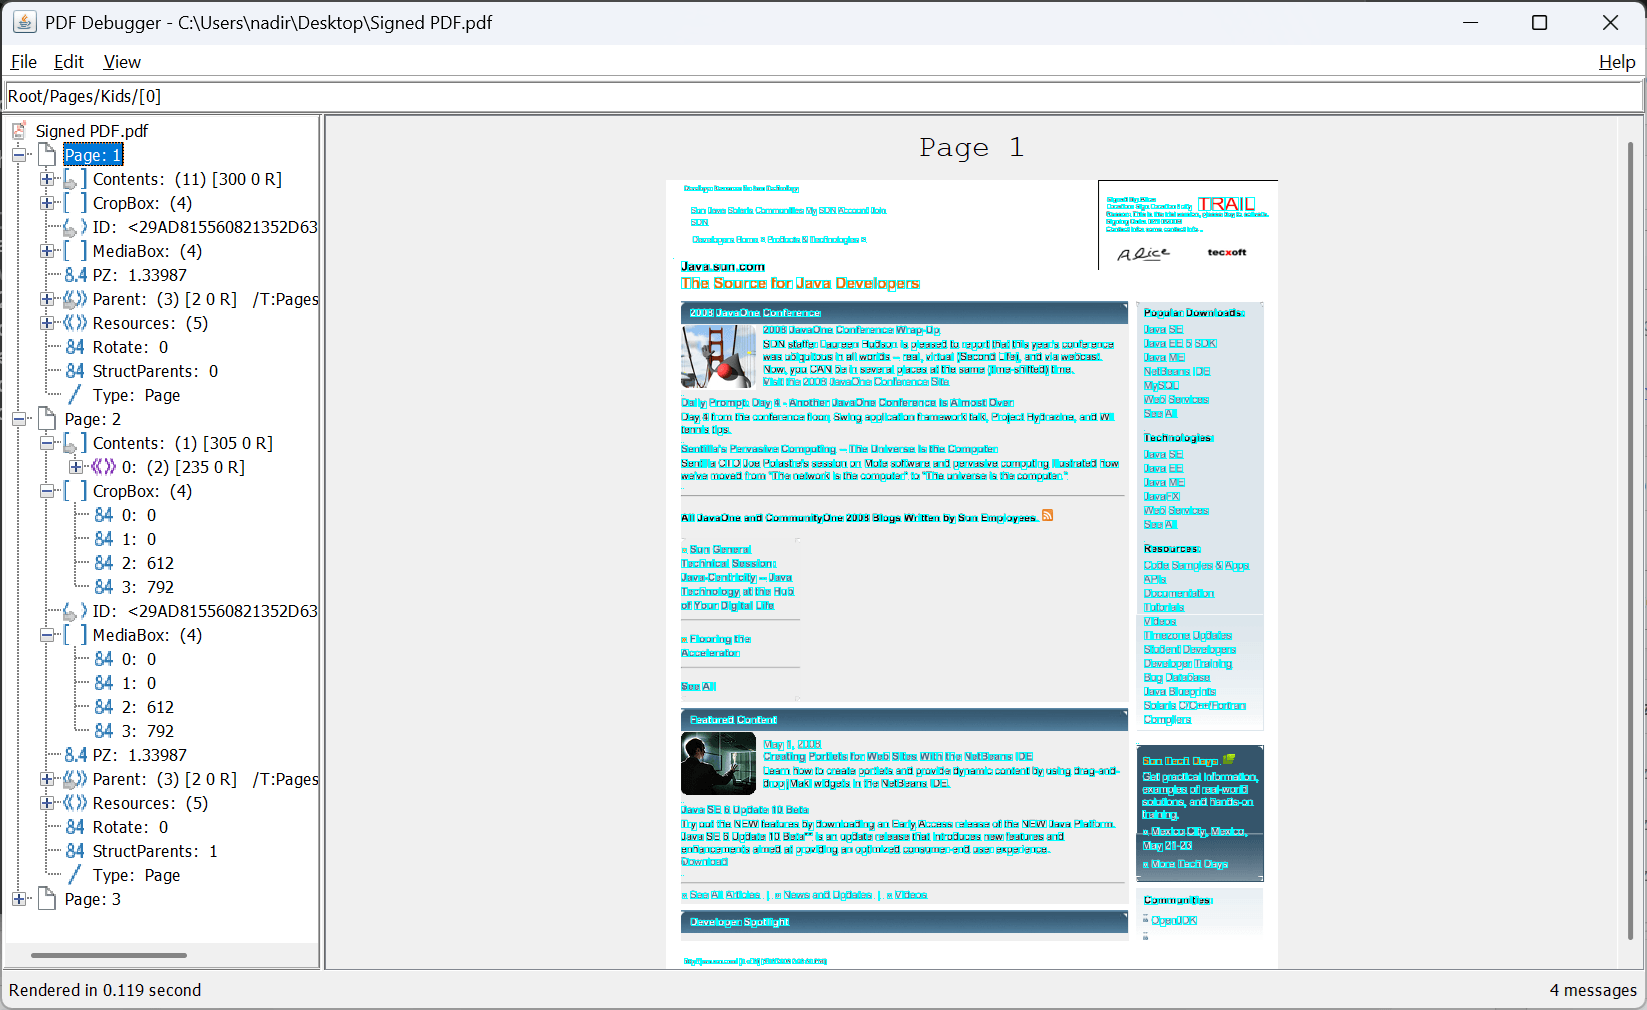Expand the Page: 3 tree node

(x=19, y=899)
